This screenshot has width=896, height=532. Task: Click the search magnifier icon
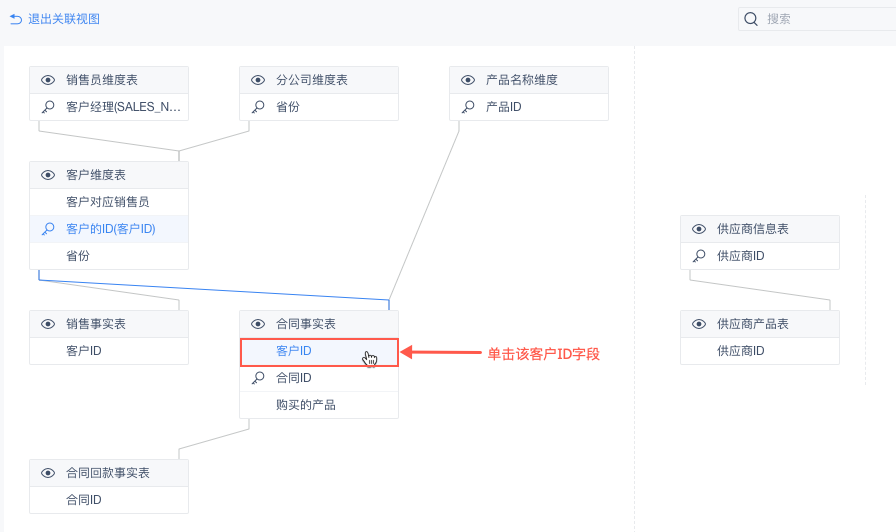tap(751, 19)
